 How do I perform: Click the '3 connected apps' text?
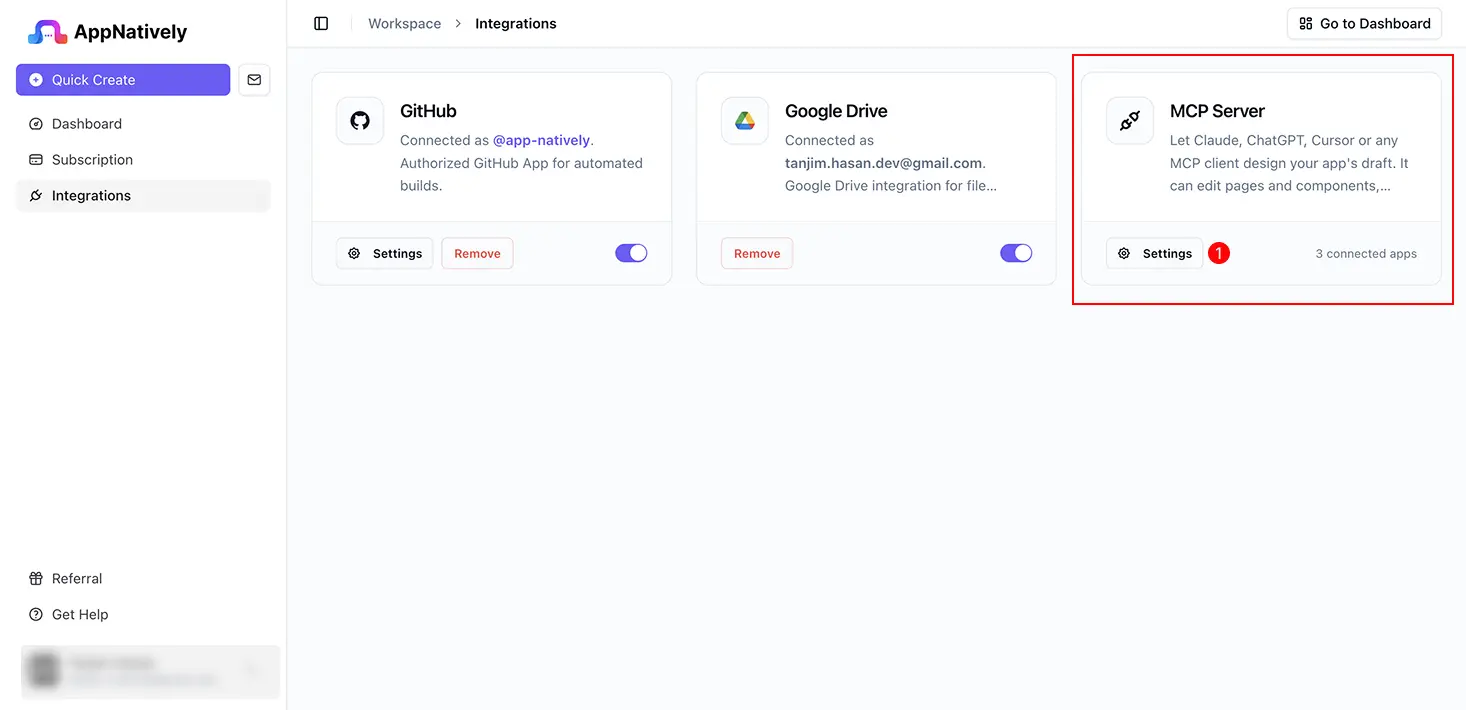(1366, 254)
